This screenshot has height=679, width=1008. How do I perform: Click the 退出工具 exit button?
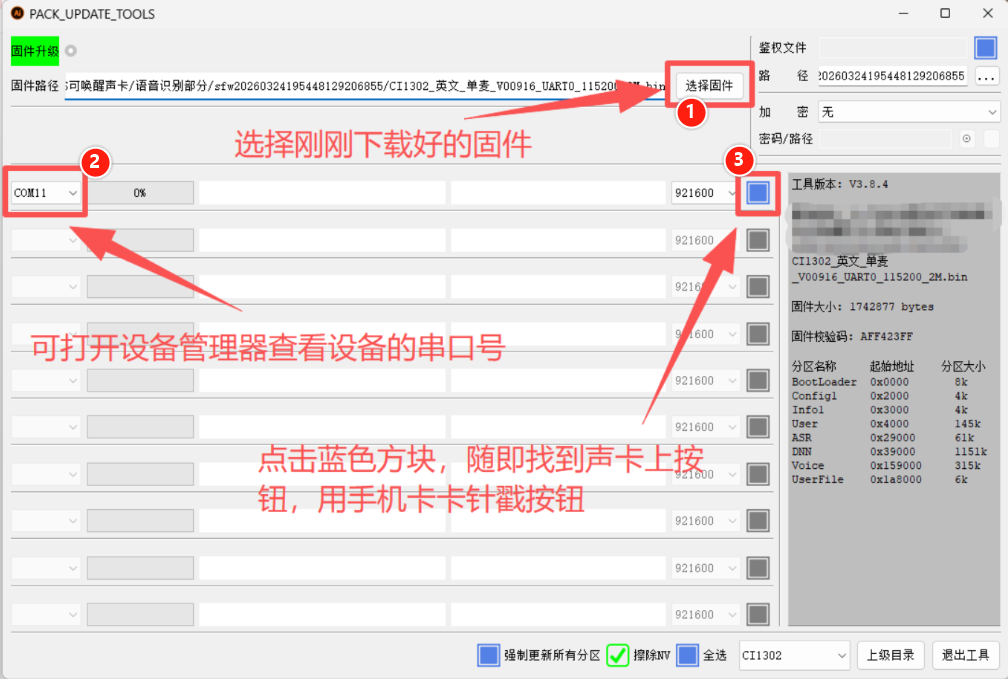(x=966, y=655)
